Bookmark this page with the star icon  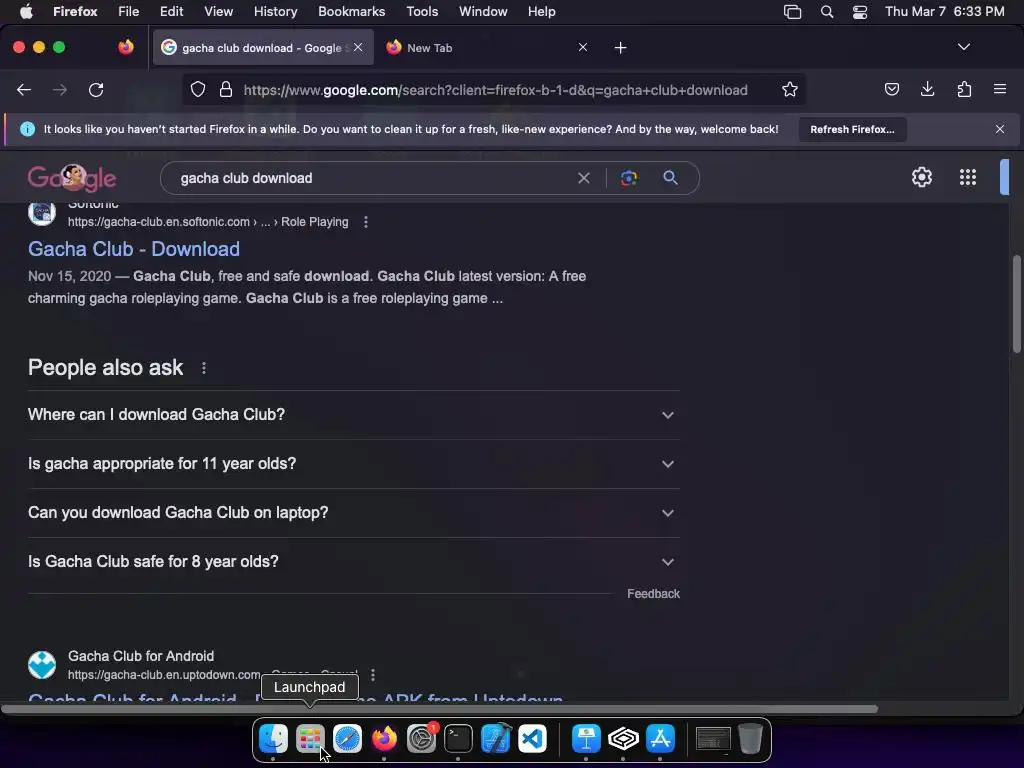pyautogui.click(x=790, y=89)
